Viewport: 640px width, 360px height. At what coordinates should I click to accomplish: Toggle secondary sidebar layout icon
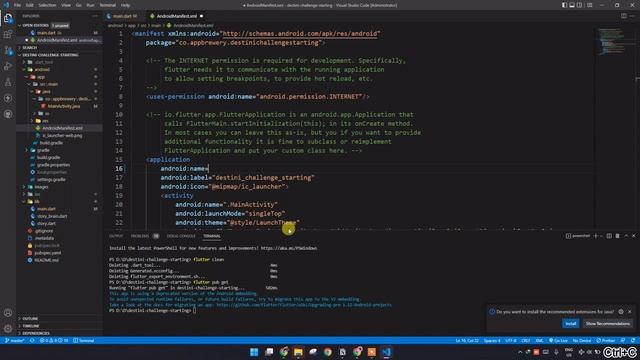(x=580, y=5)
